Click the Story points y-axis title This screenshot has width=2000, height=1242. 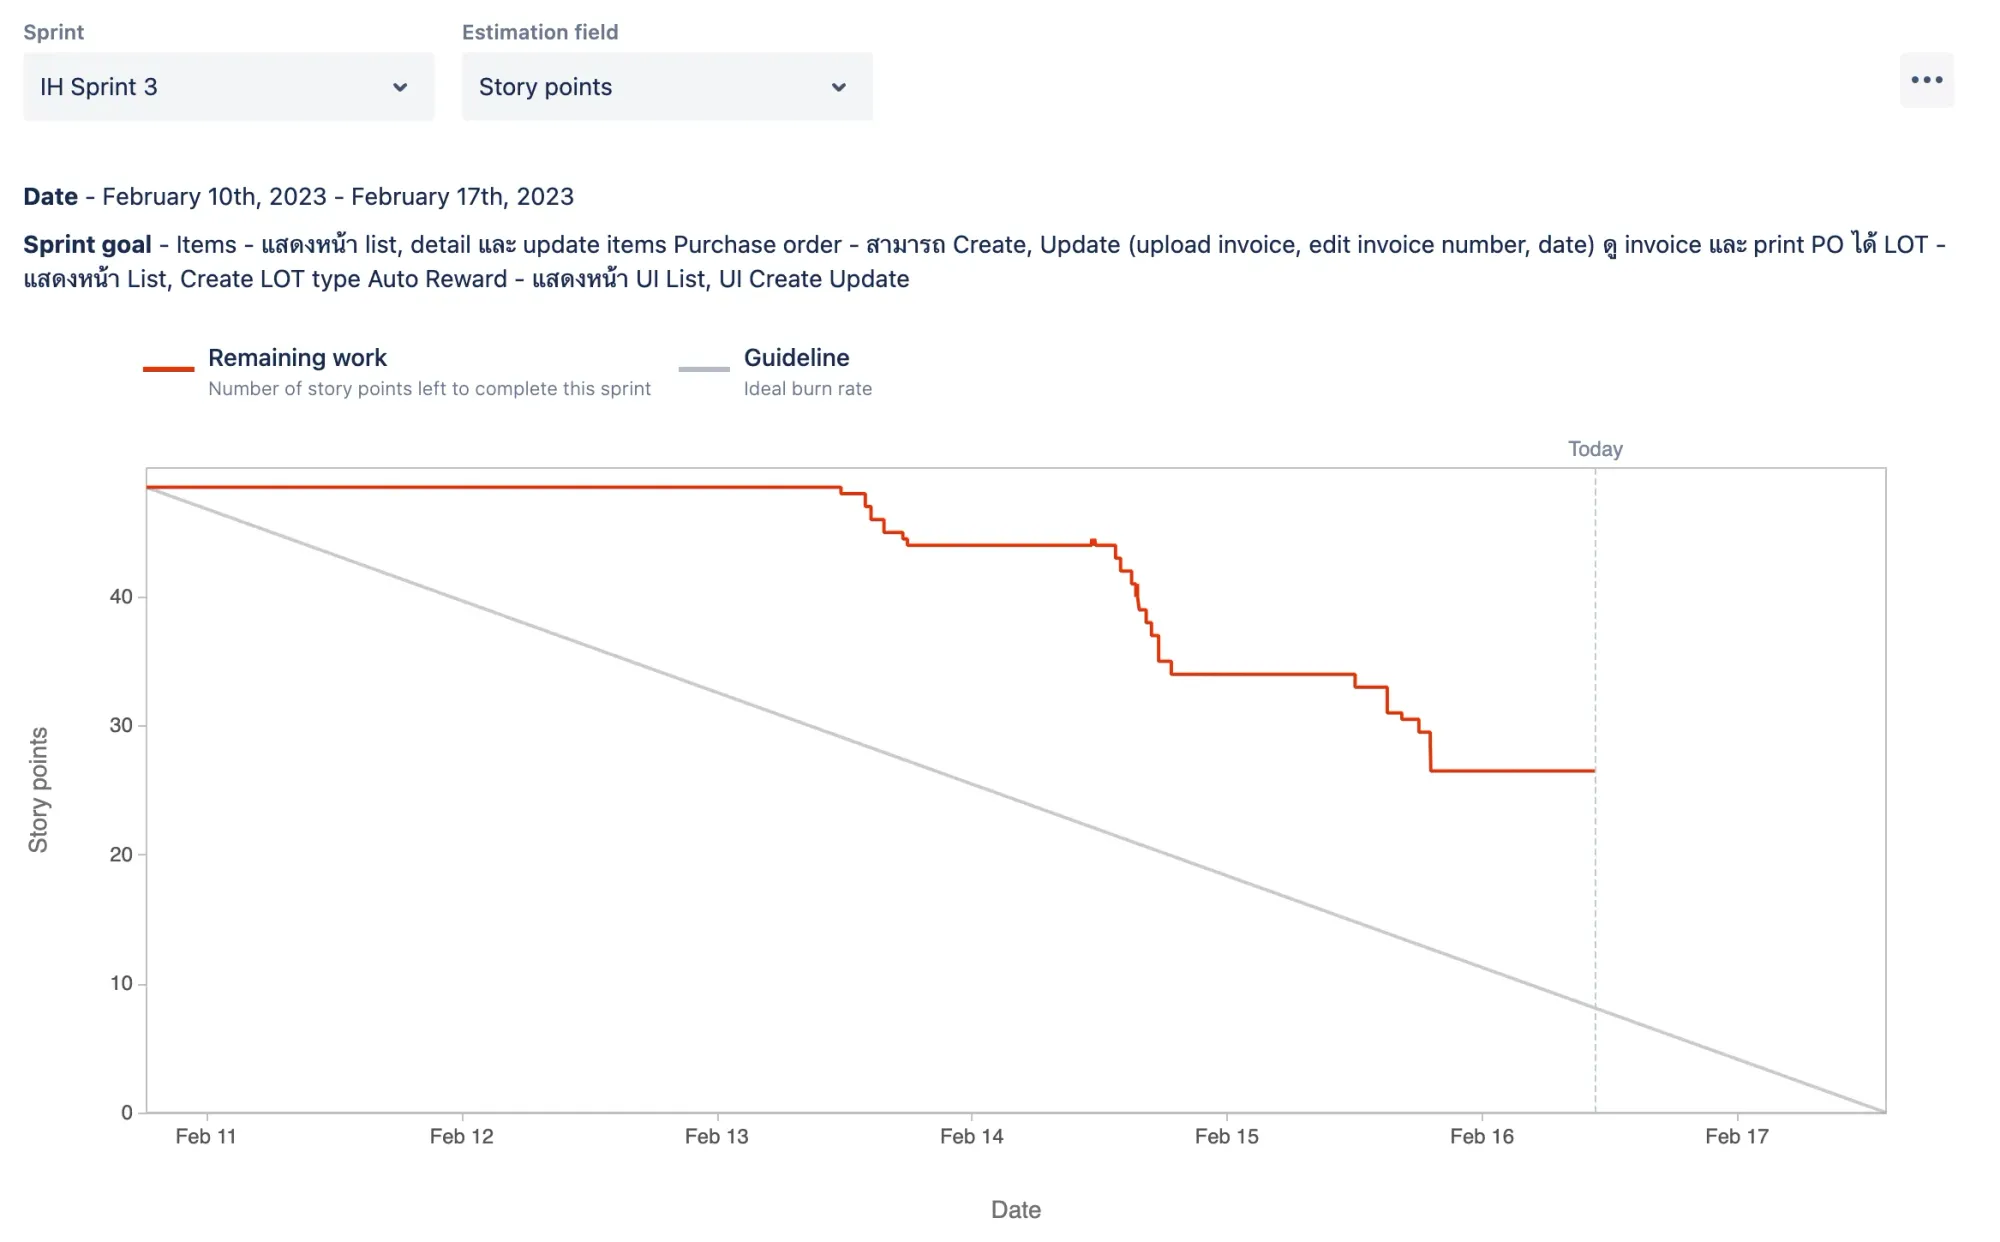(38, 790)
